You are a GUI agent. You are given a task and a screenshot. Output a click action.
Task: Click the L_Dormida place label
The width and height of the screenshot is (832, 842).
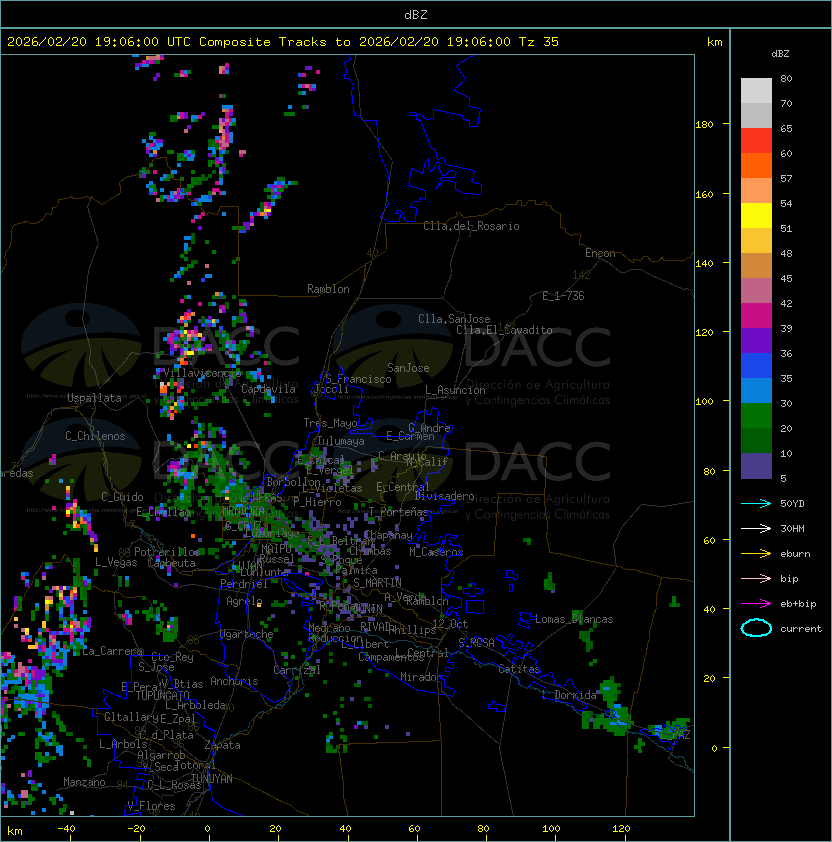pyautogui.click(x=569, y=695)
